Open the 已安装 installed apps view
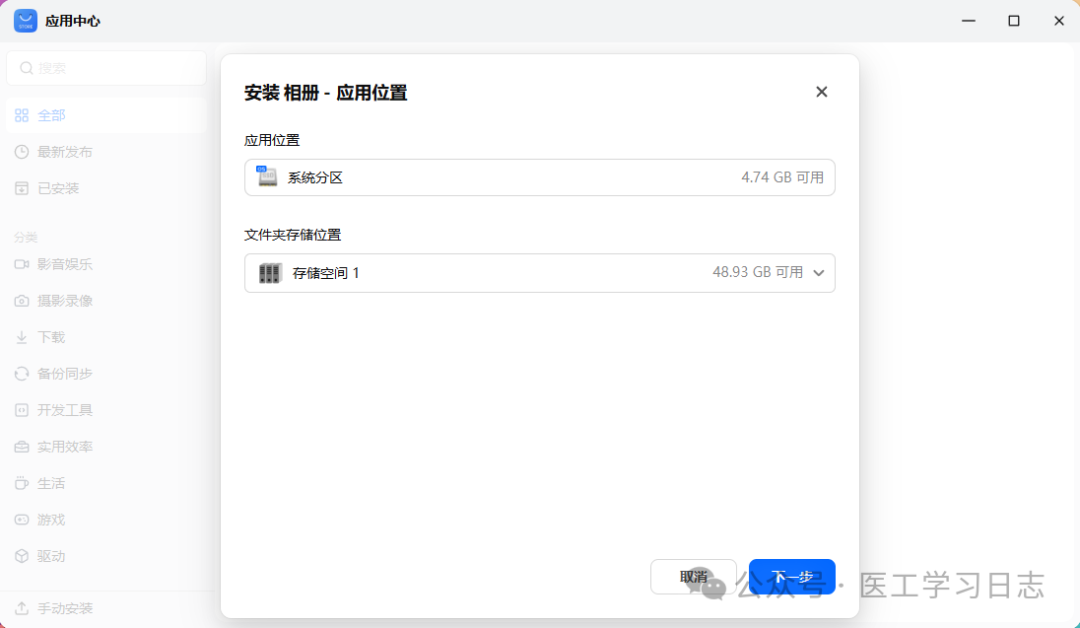This screenshot has height=628, width=1080. pyautogui.click(x=51, y=187)
